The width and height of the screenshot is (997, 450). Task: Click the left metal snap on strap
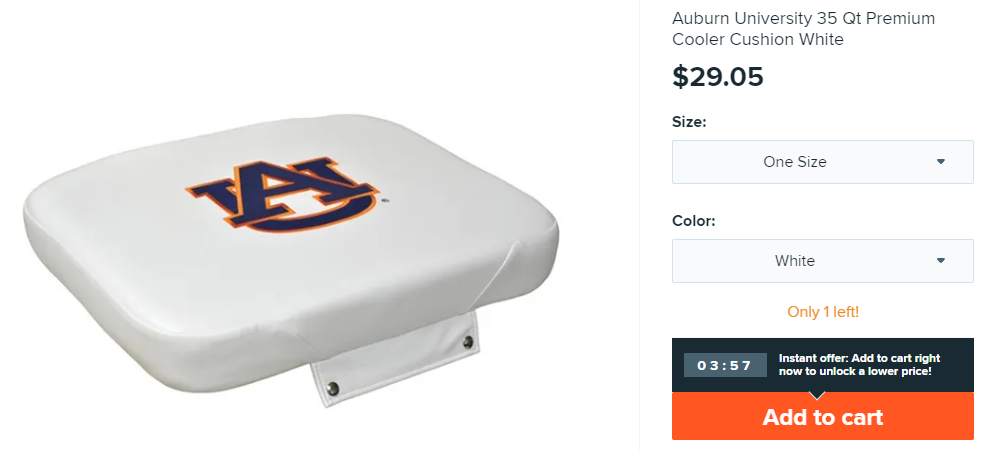click(x=335, y=385)
